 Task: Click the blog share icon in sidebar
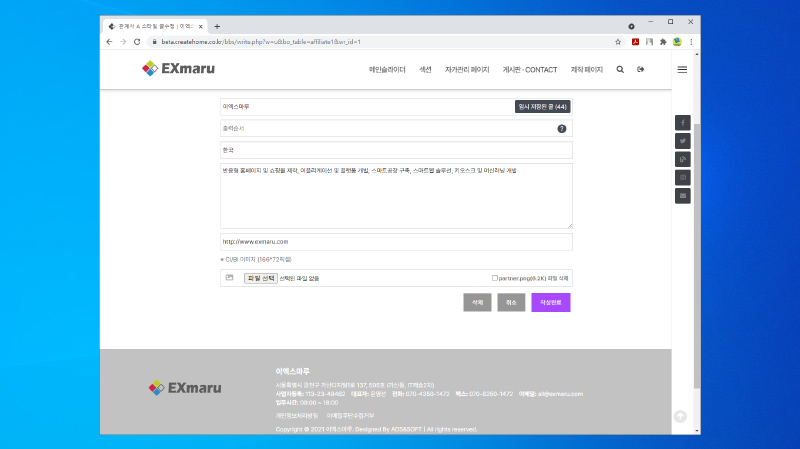click(683, 159)
